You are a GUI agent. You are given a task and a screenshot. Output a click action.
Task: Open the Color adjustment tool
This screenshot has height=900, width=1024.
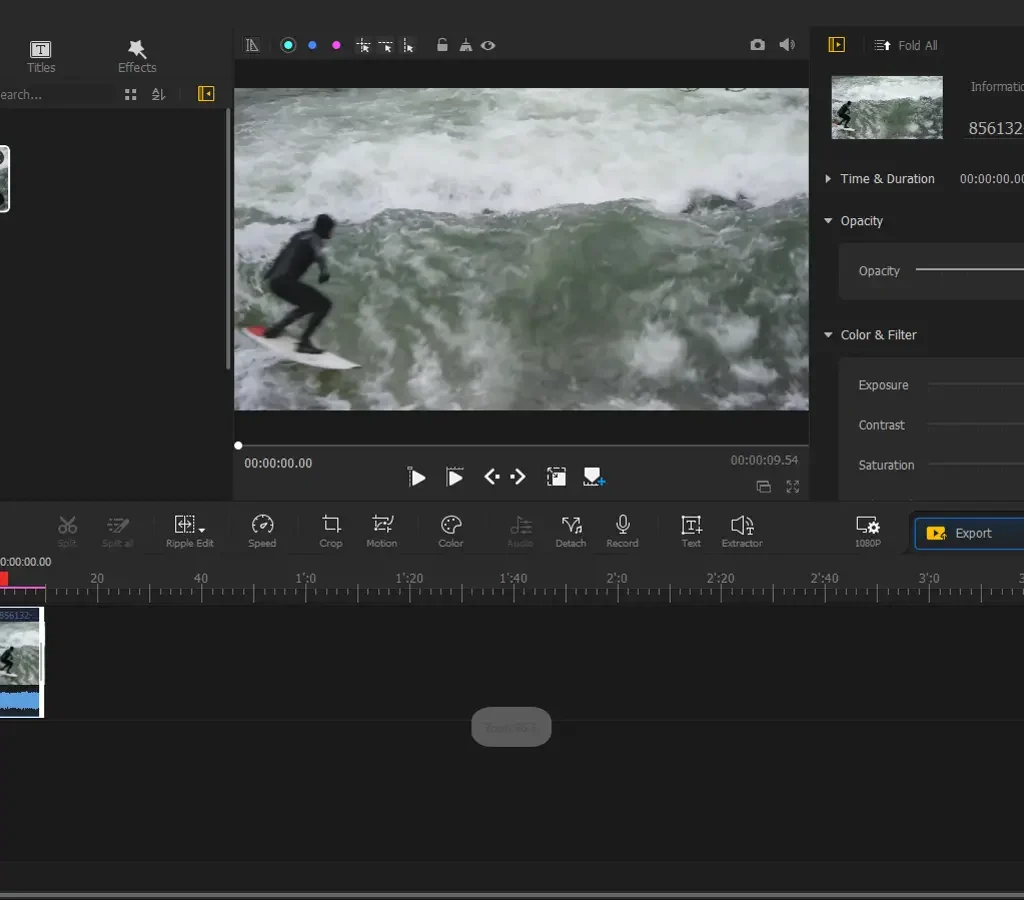point(451,530)
